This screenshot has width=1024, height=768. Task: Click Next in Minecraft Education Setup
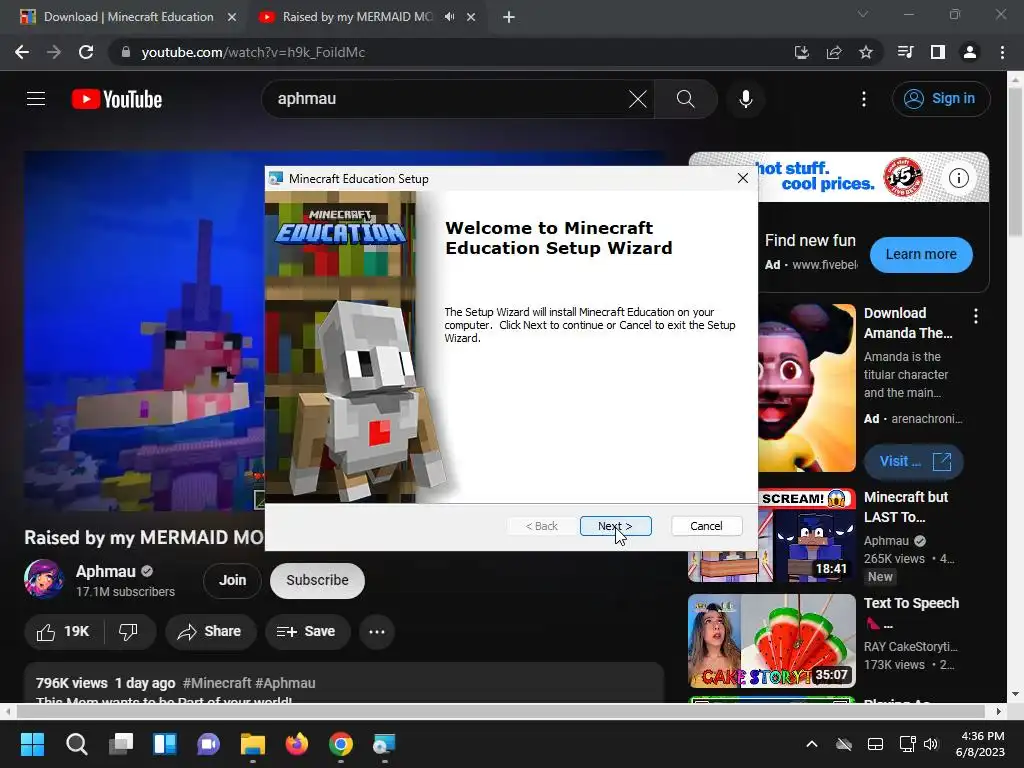click(x=615, y=526)
